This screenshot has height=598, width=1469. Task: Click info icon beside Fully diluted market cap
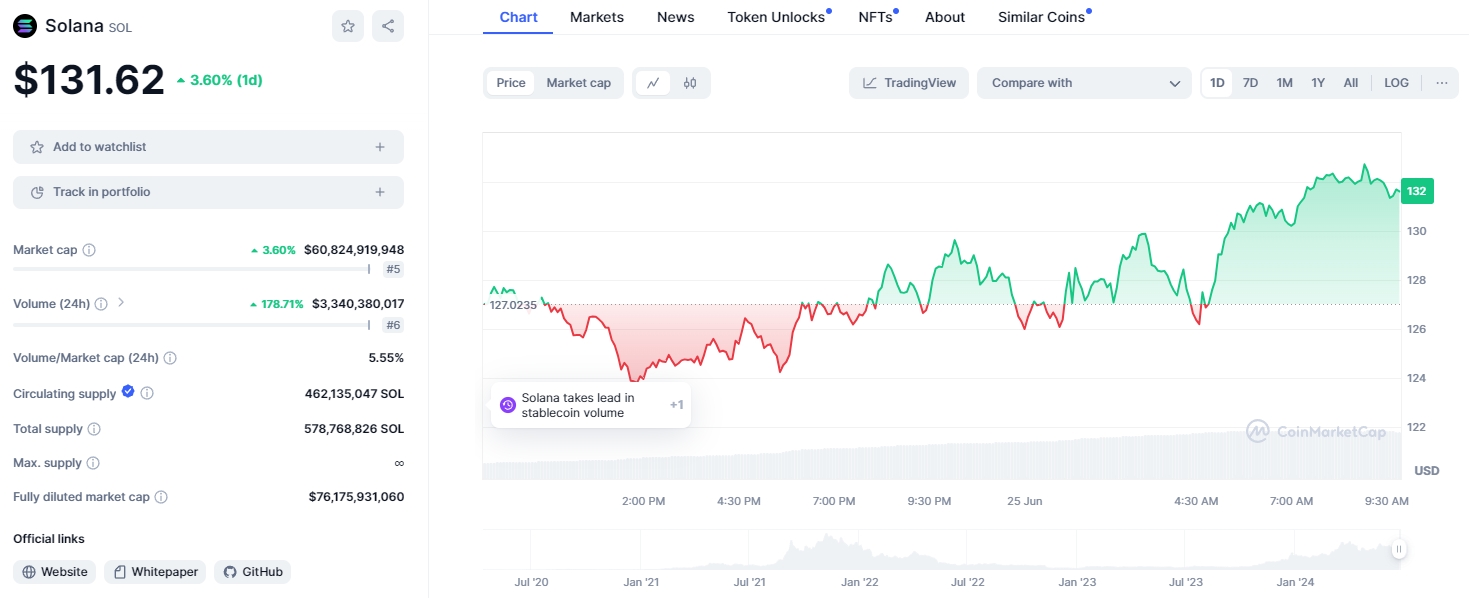click(x=161, y=497)
